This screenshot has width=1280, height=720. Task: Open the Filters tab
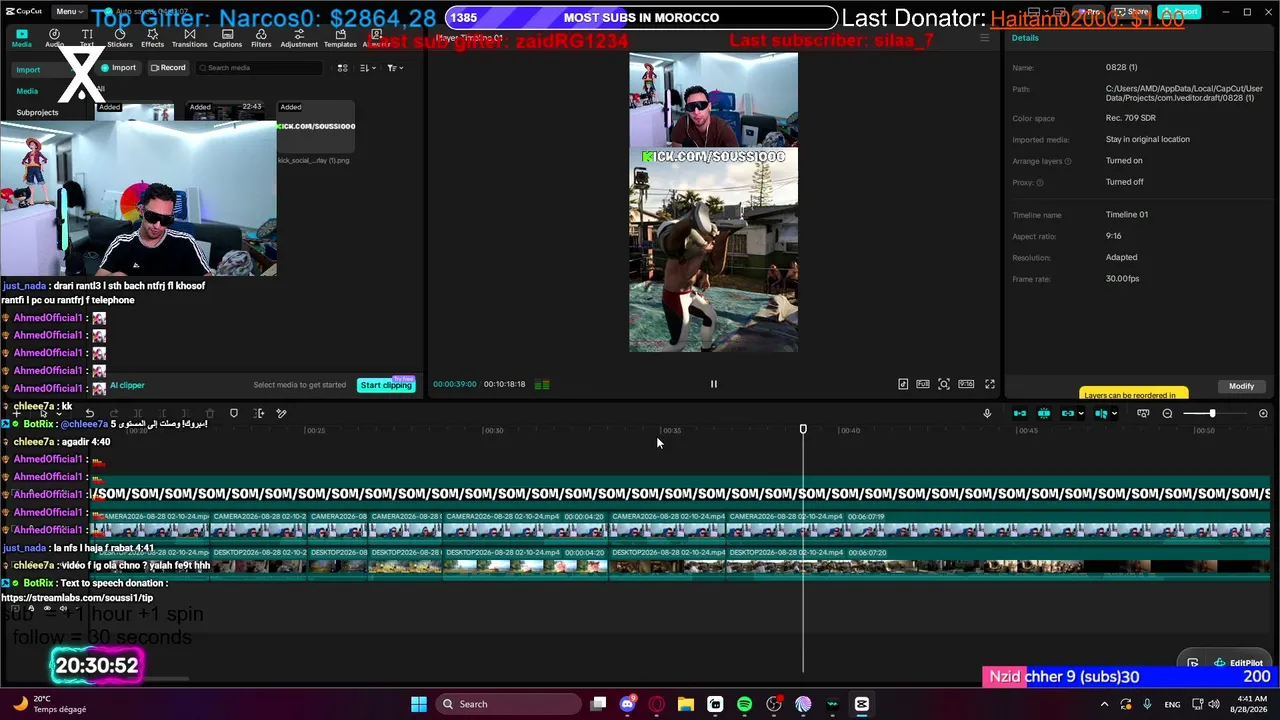pyautogui.click(x=261, y=38)
